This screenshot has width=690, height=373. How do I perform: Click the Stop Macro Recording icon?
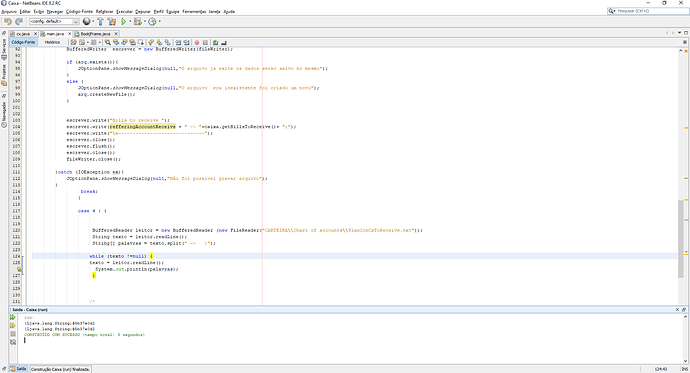[205, 42]
